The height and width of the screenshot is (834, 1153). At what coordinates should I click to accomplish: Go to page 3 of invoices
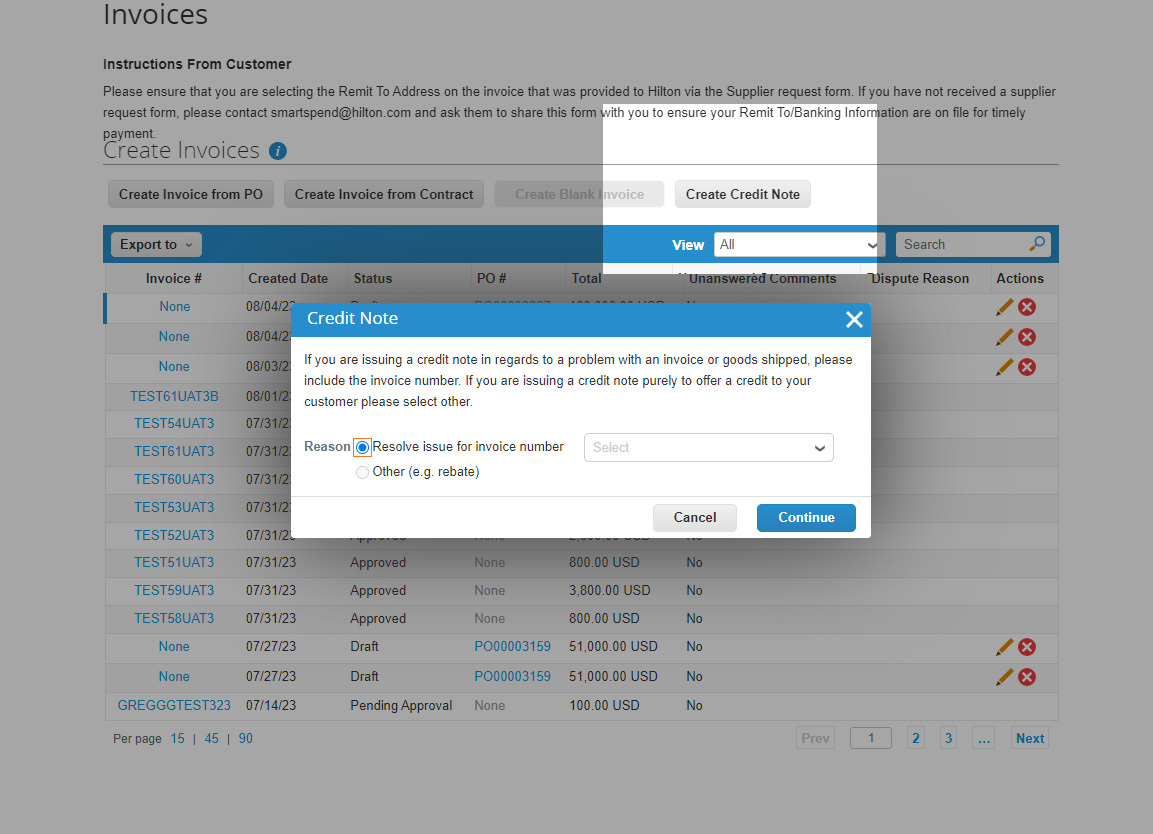948,738
